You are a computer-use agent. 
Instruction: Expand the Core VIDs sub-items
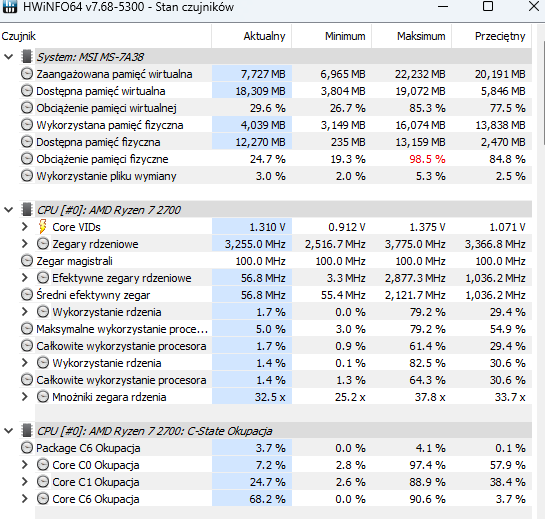(25, 227)
